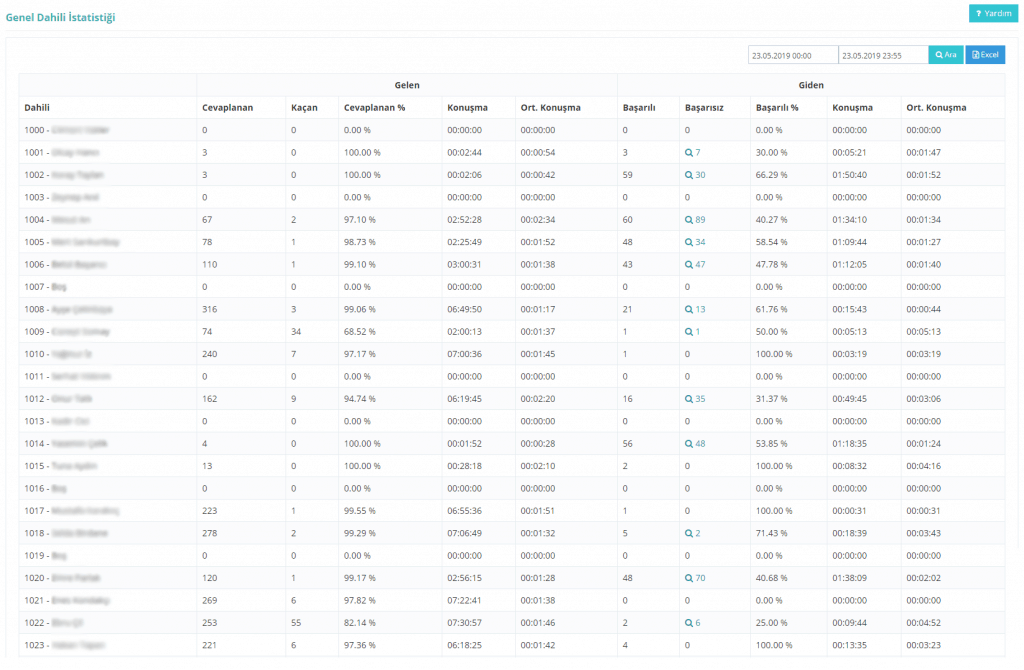Click the start date field 23.05.2019 00:00
Viewport: 1024px width, 670px height.
(x=793, y=56)
